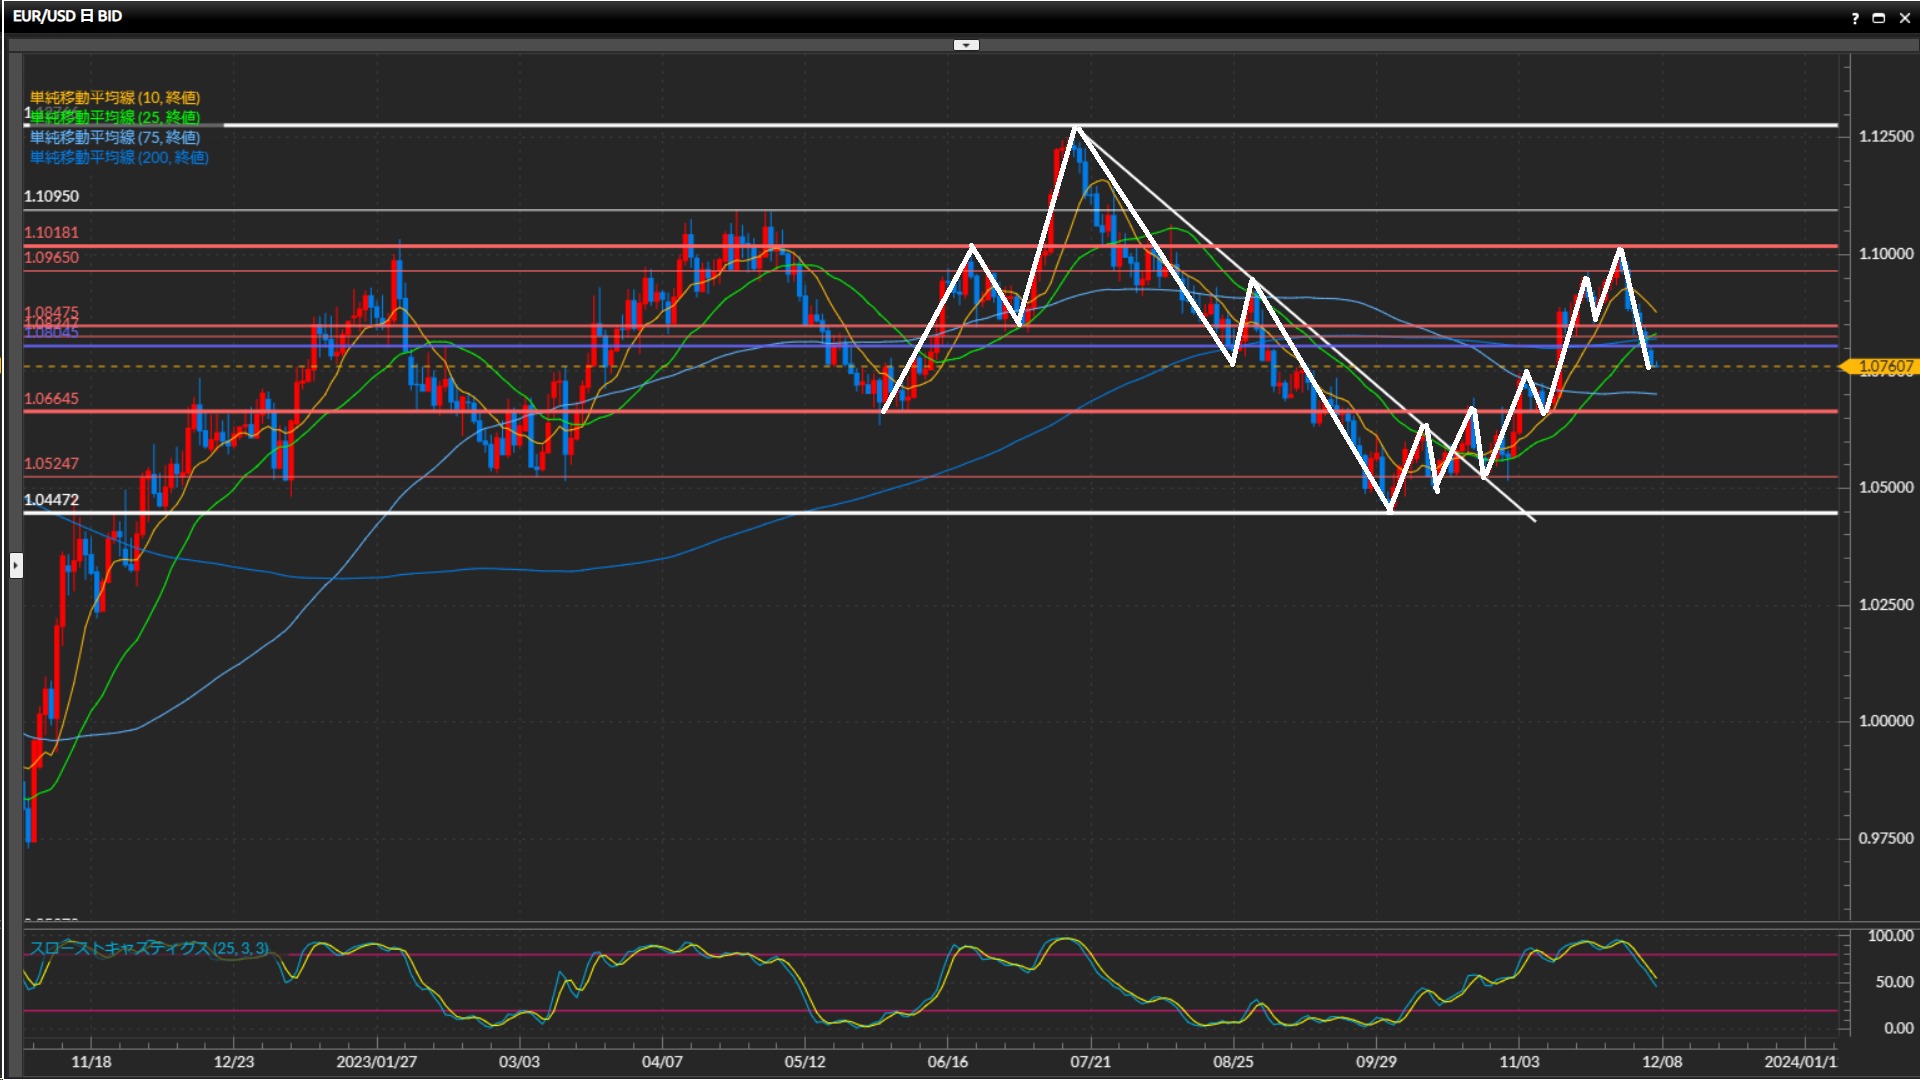Select the 75-period simple moving average label

[x=114, y=137]
